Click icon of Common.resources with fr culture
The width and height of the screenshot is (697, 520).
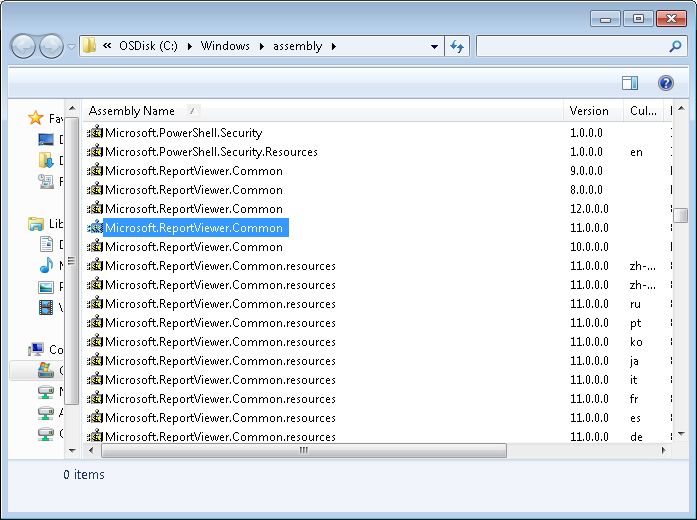coord(95,398)
